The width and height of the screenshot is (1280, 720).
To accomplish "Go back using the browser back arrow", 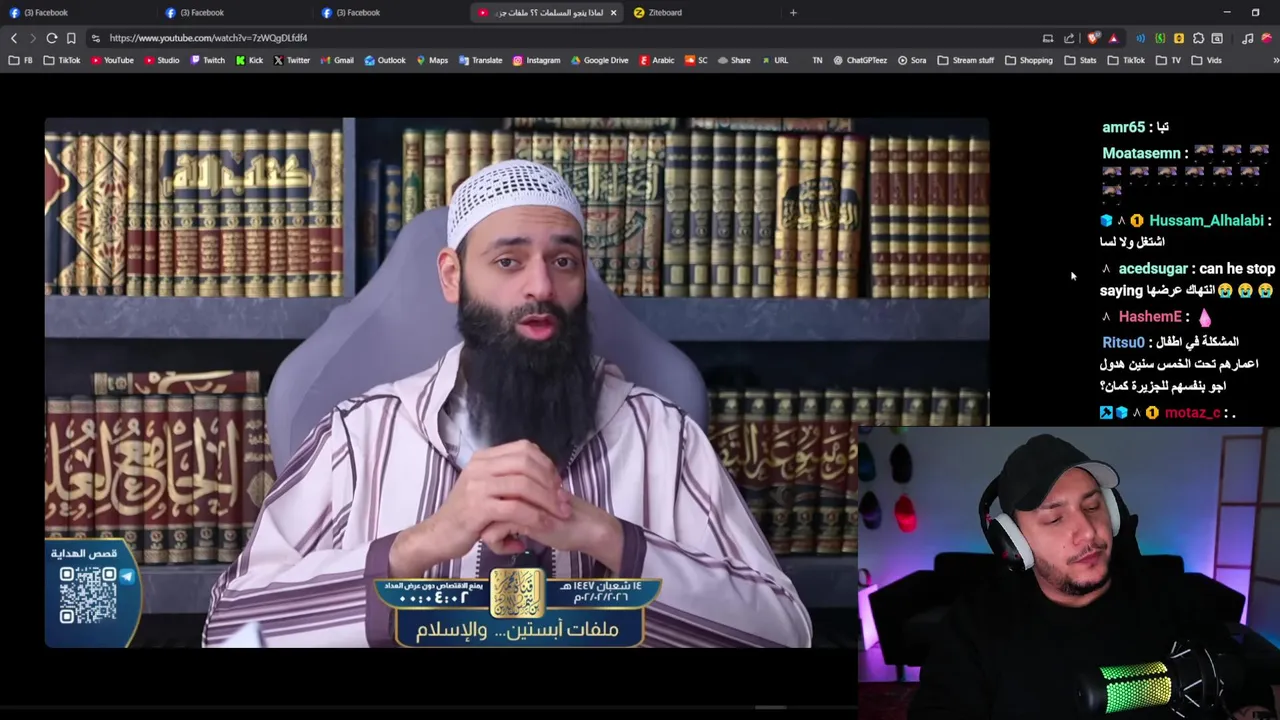I will point(14,38).
